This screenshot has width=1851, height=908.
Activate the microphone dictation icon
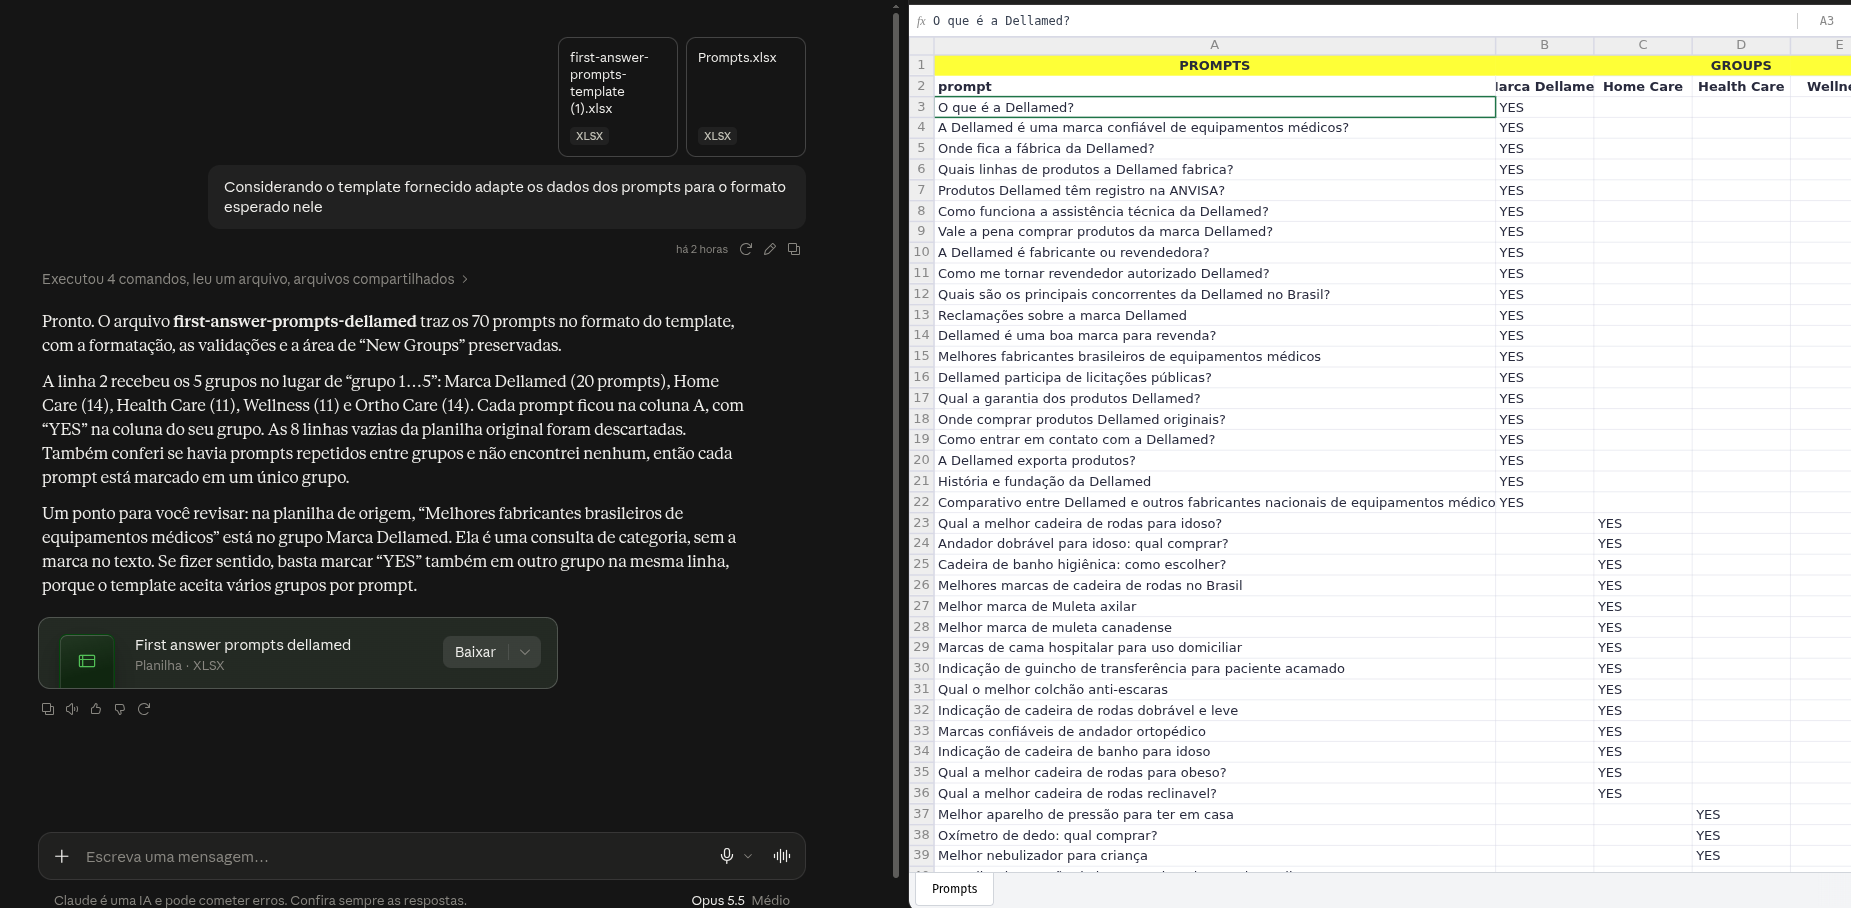pyautogui.click(x=727, y=856)
